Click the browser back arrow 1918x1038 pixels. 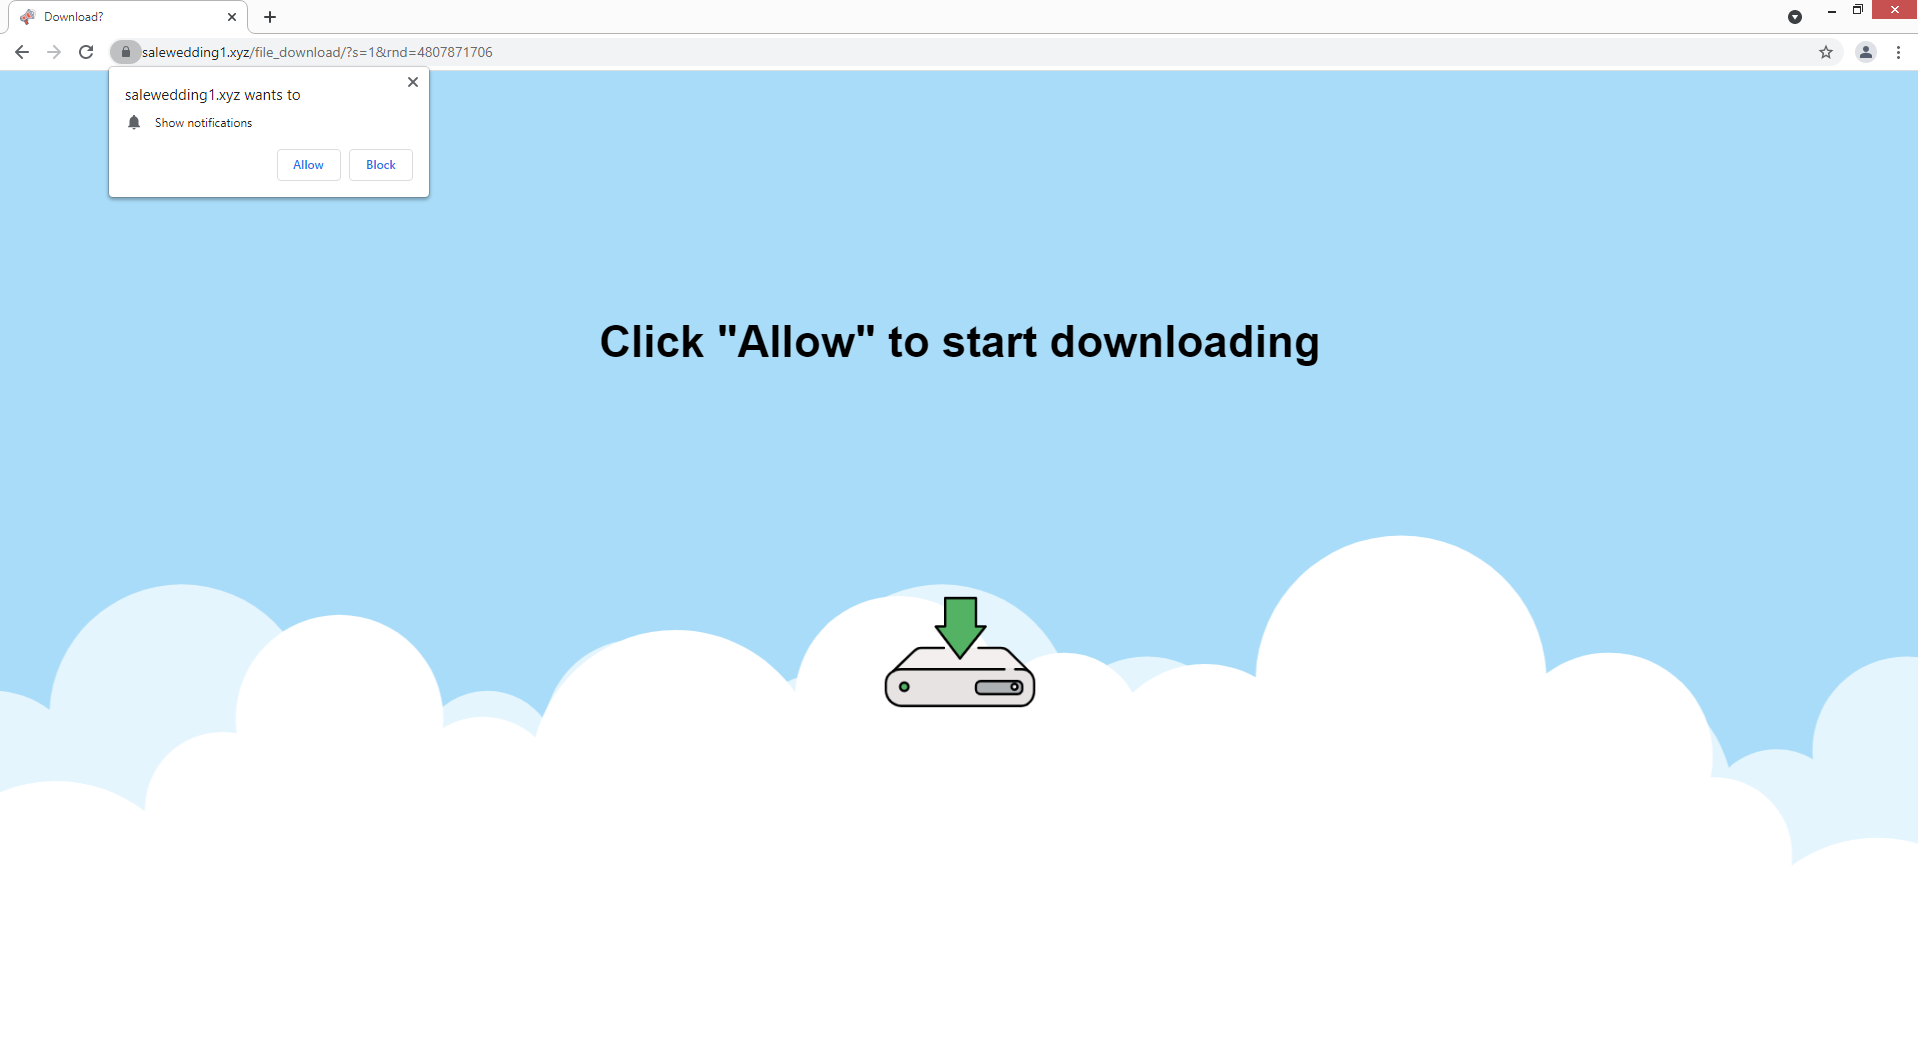(22, 52)
